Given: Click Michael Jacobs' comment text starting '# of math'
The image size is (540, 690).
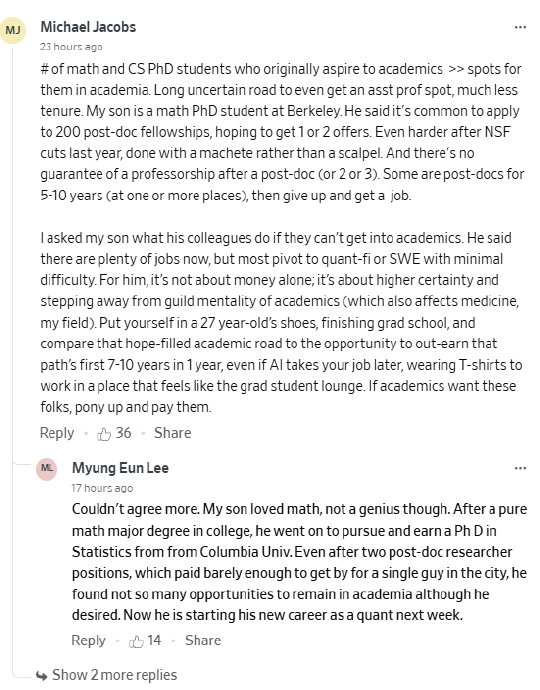Looking at the screenshot, I should 282,238.
